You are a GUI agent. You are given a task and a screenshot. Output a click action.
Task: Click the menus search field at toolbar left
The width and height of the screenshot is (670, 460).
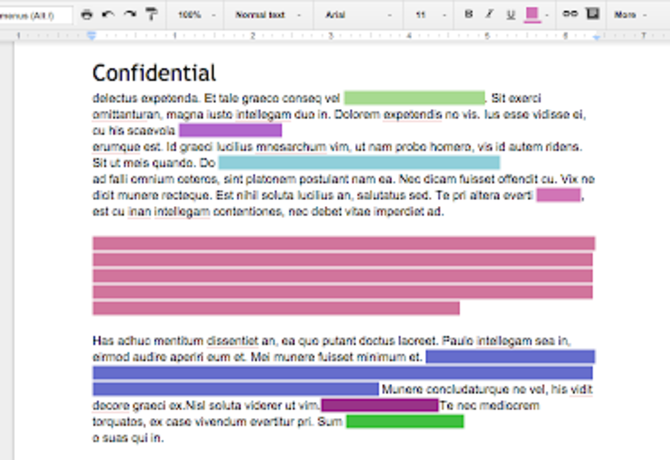click(x=35, y=15)
